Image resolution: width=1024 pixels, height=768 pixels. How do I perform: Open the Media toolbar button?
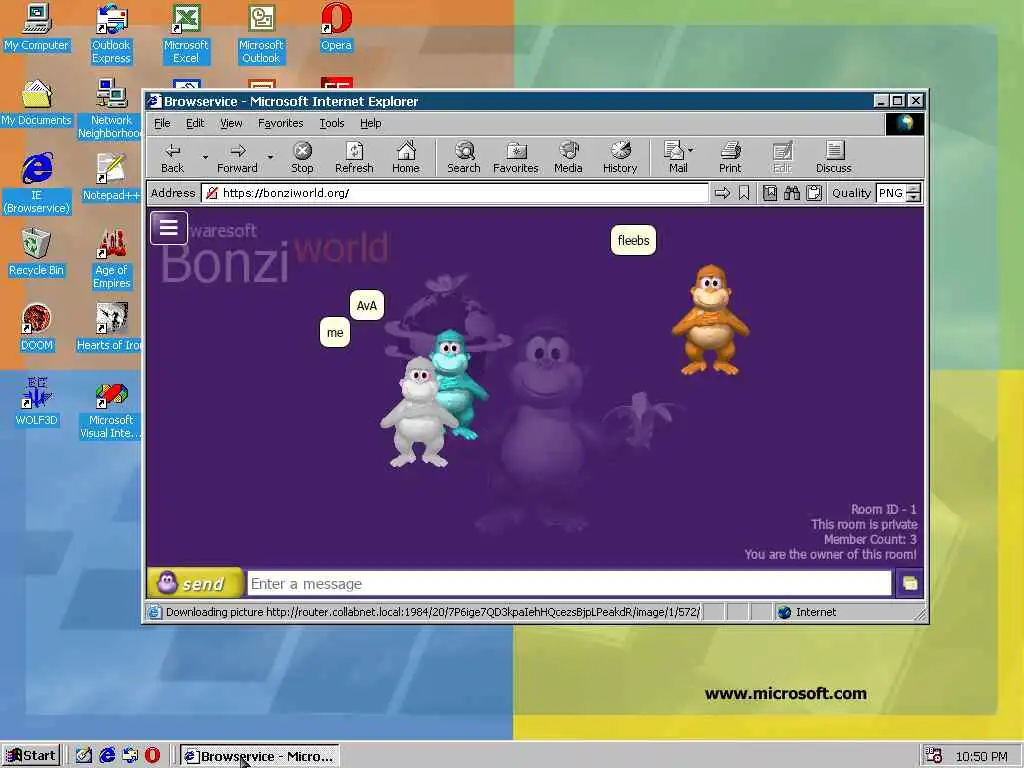pos(568,157)
